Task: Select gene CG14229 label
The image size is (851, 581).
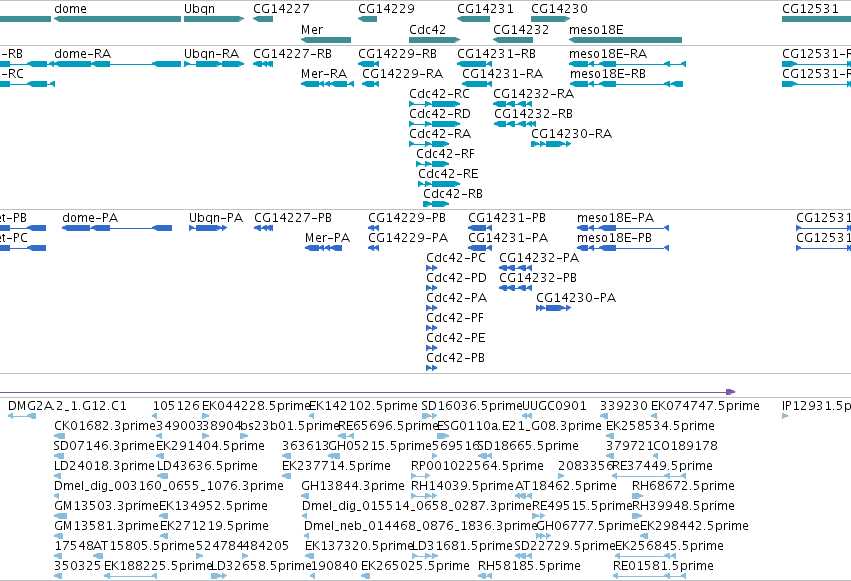Action: (386, 9)
